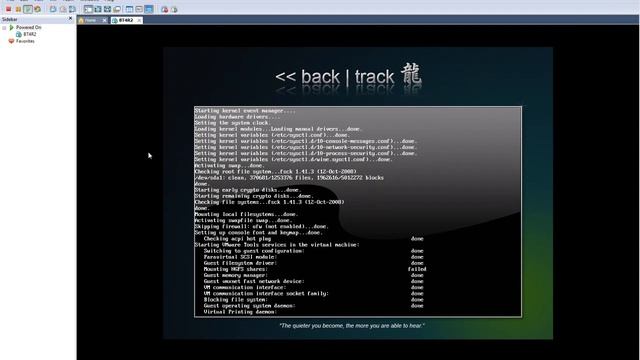Click 'Starting kernel event manager' console line
The image size is (640, 360).
click(x=245, y=111)
